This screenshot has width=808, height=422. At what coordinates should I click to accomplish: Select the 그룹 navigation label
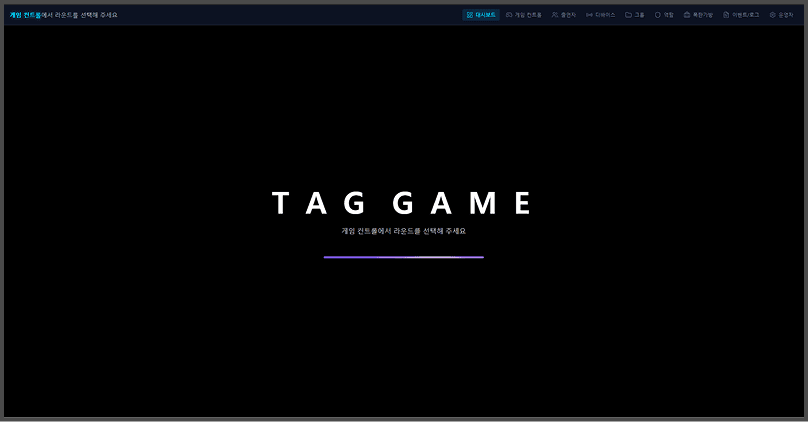pyautogui.click(x=639, y=15)
